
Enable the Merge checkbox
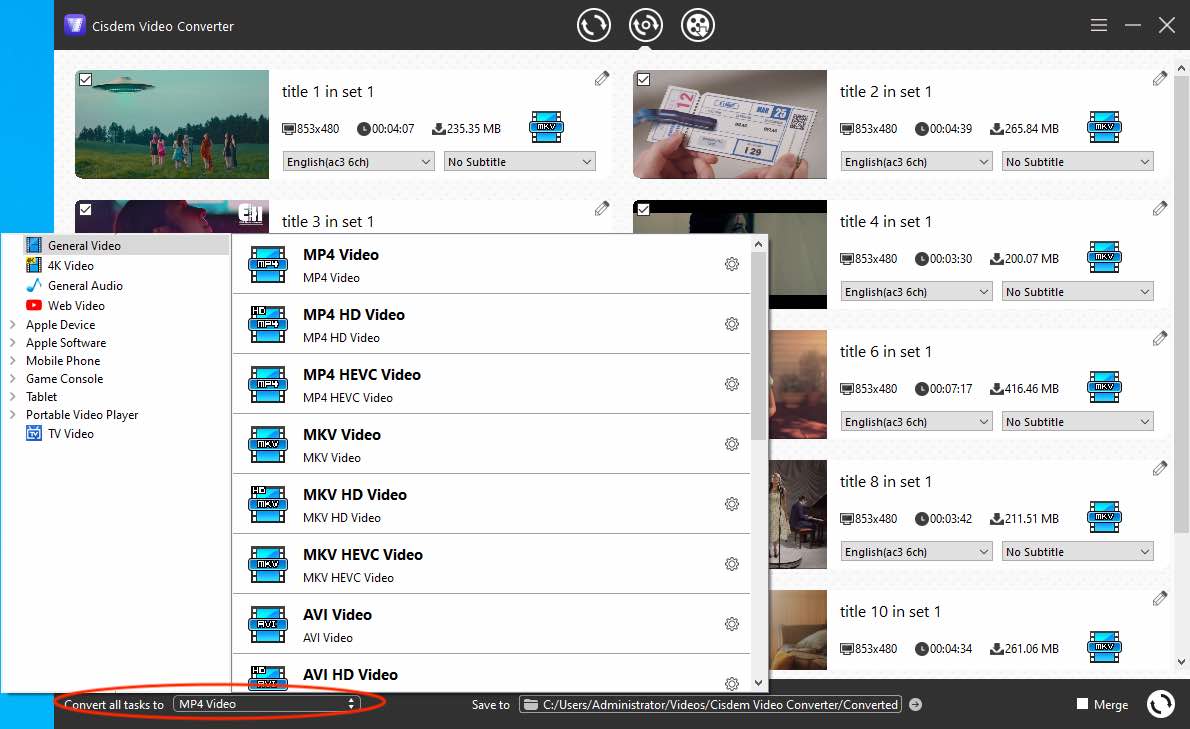[1083, 704]
